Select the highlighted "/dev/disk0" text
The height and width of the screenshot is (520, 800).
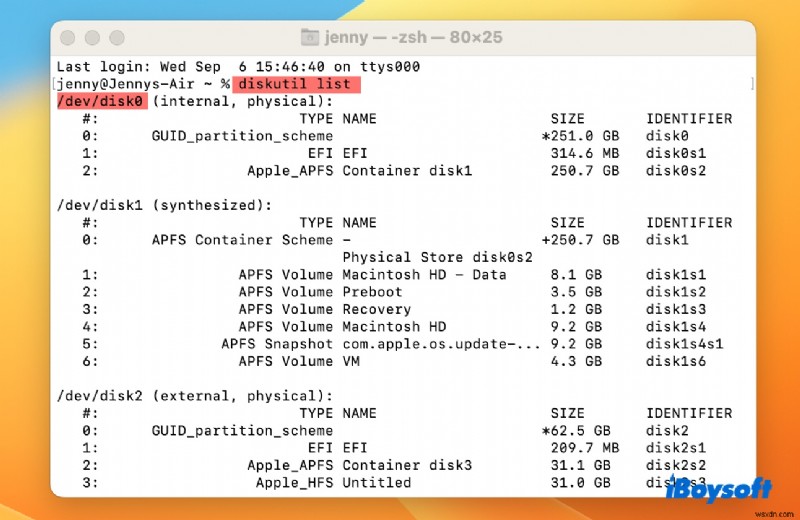coord(102,101)
